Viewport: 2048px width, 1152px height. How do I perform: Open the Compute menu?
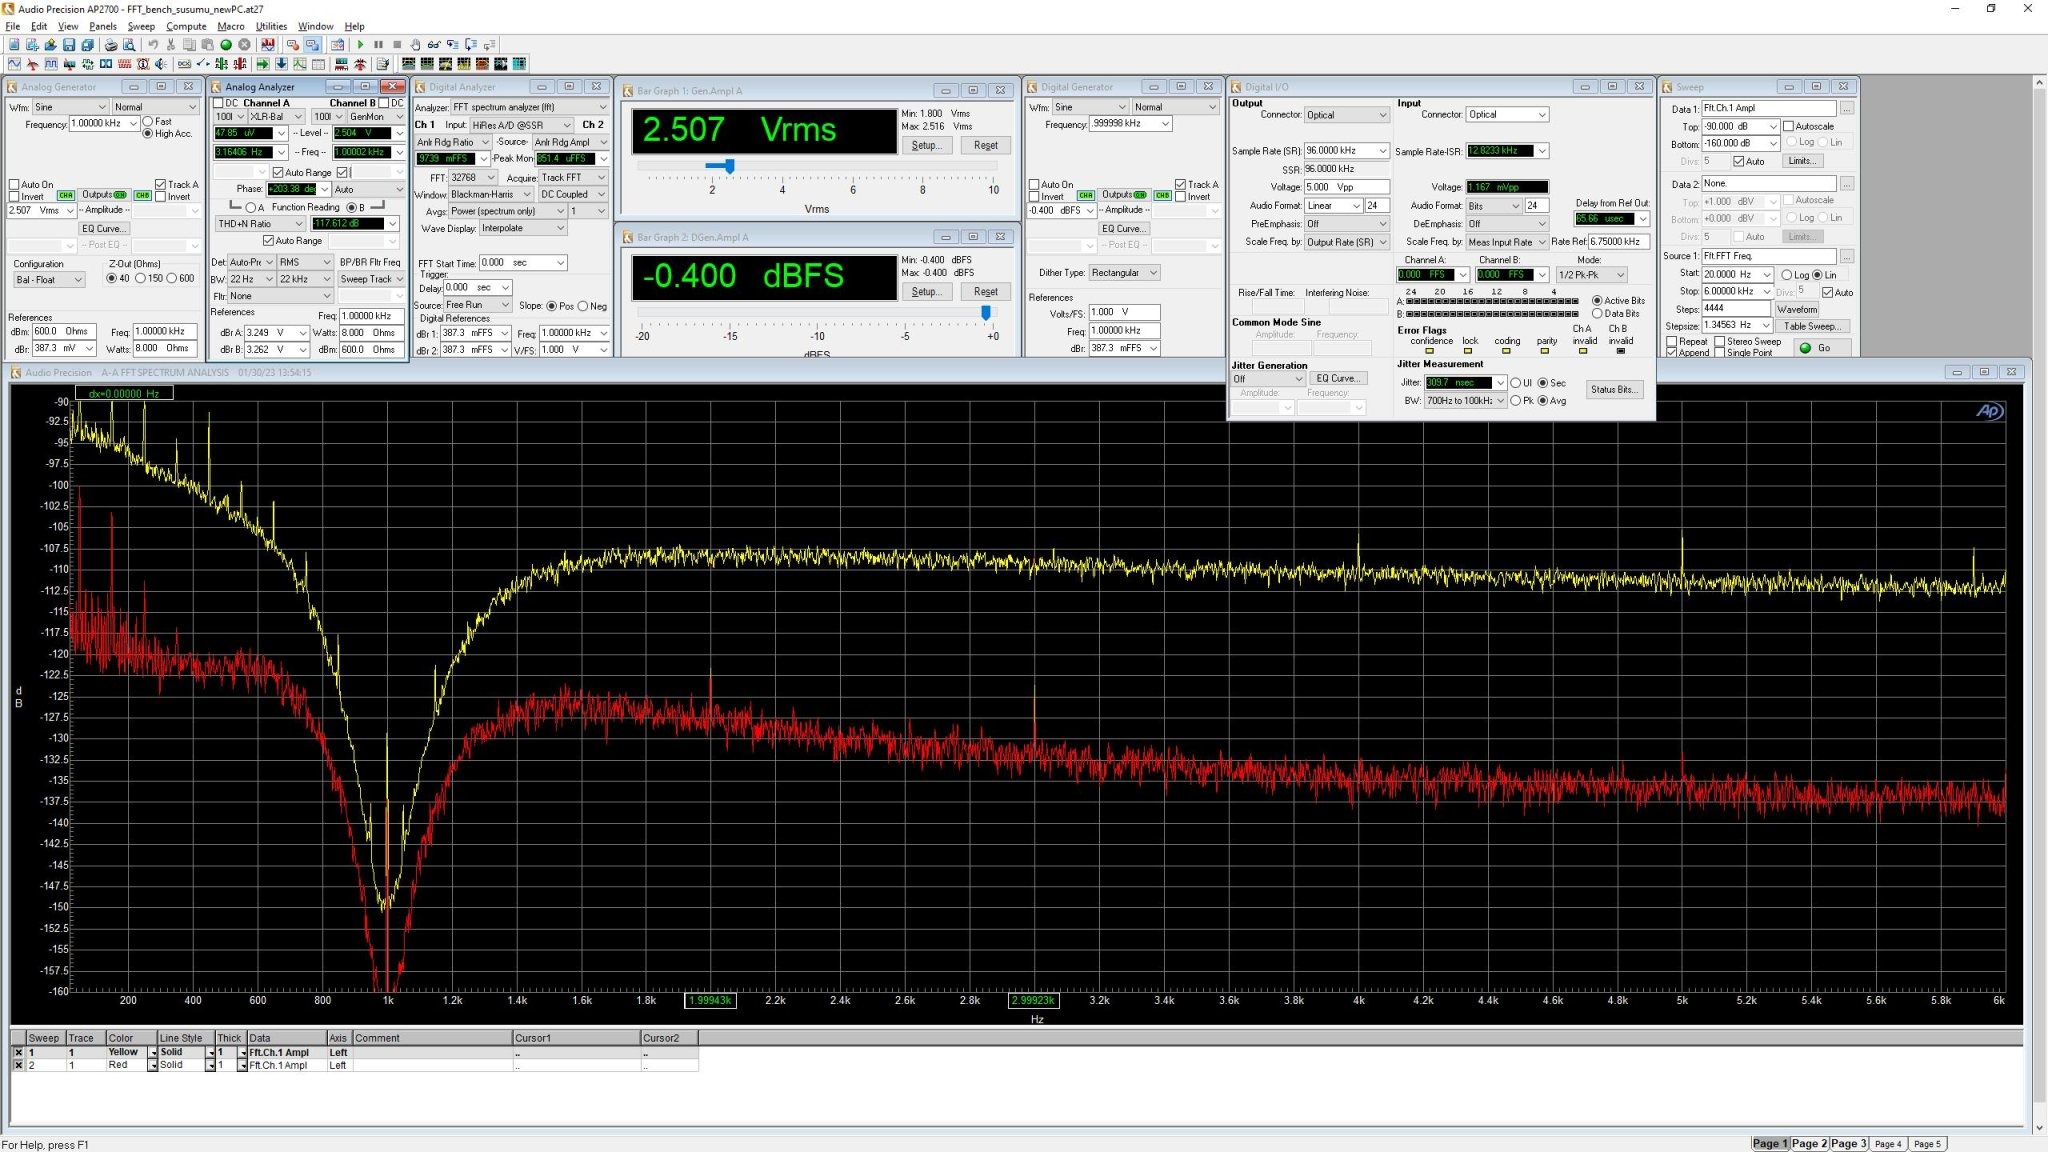pos(186,26)
